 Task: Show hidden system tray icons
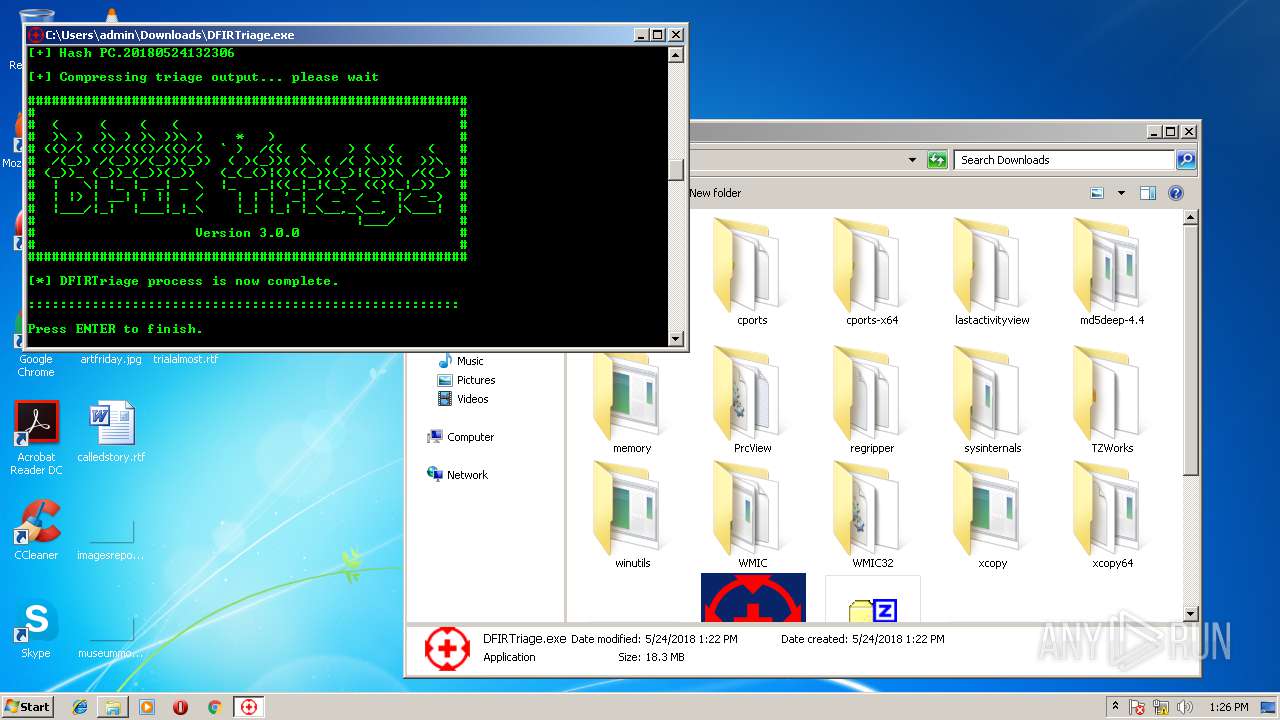pyautogui.click(x=1115, y=707)
